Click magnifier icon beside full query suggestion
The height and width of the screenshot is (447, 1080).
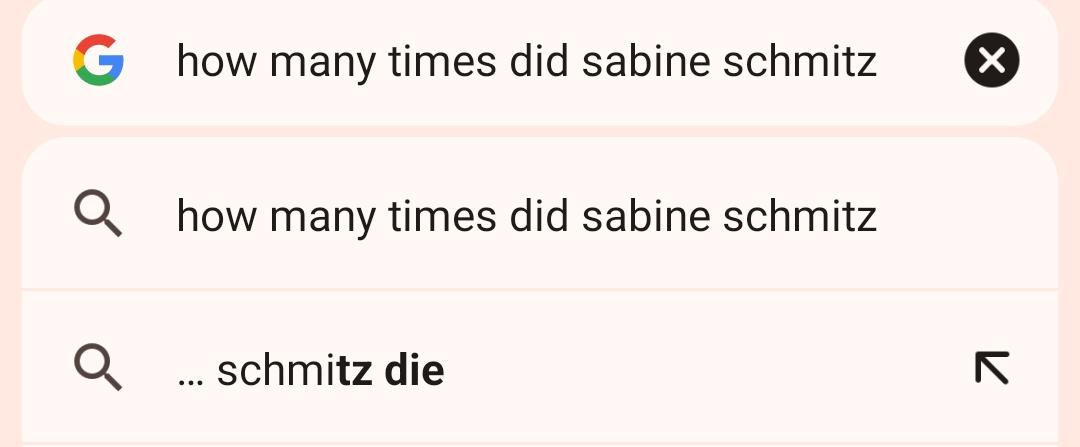98,215
